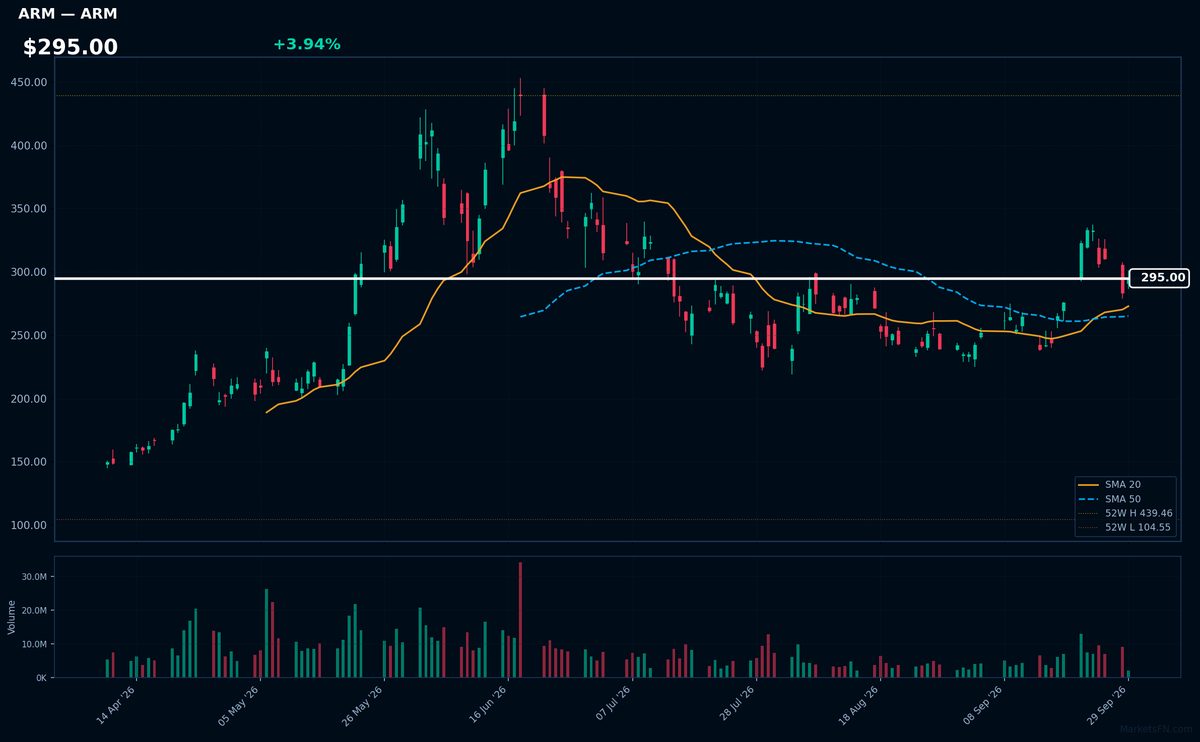Click the 14 Apr '26 date label
Screen dimensions: 1200x742
115,706
